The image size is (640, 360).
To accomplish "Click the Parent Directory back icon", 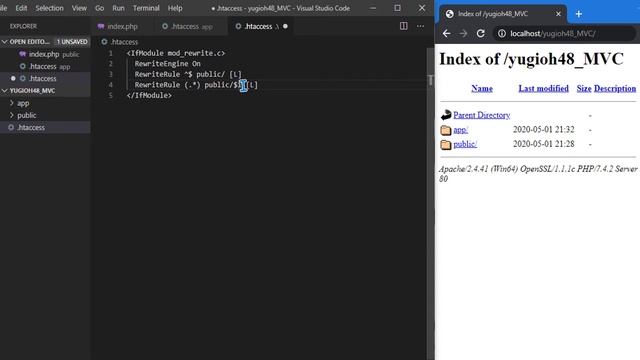I will 446,115.
